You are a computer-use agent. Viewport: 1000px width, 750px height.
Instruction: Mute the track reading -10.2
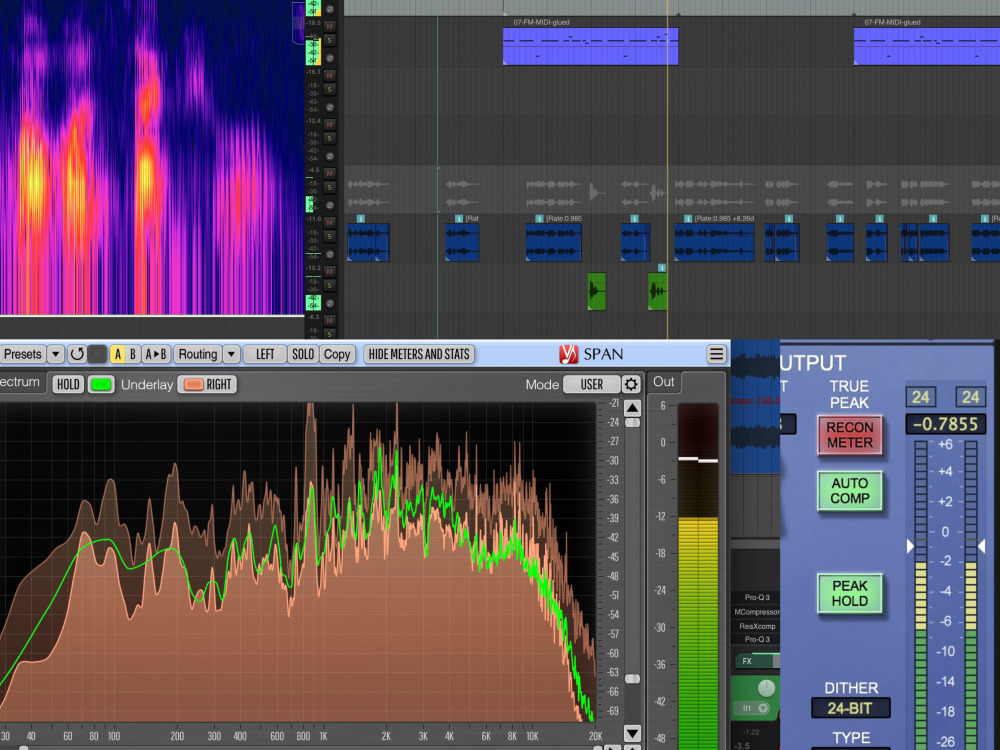330,272
